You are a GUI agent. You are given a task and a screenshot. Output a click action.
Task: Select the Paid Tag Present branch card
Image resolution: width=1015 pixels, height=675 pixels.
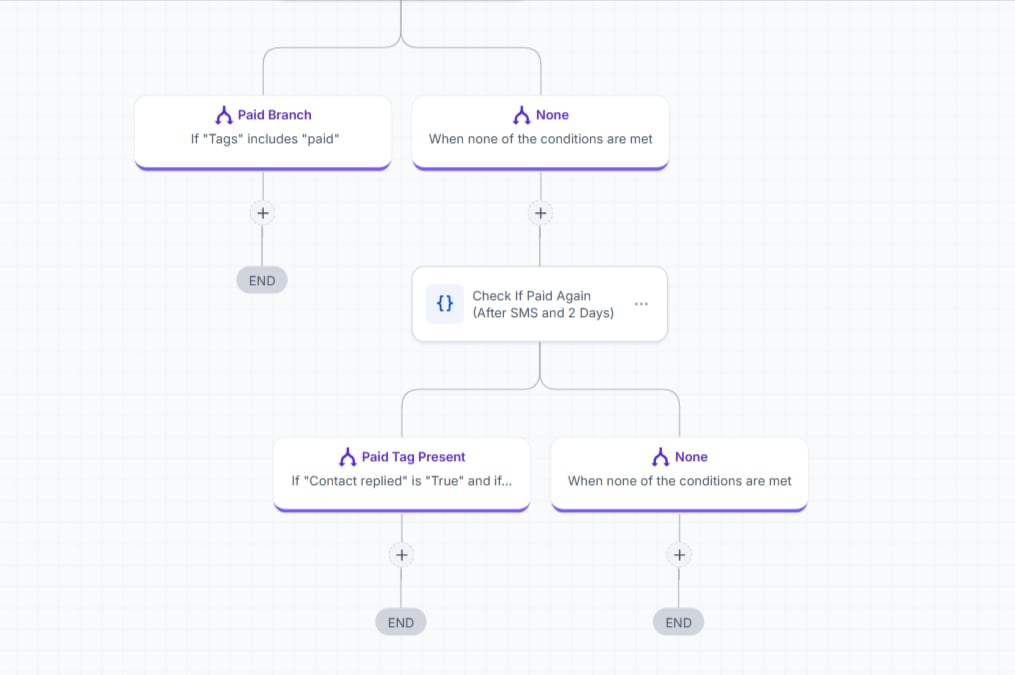pyautogui.click(x=401, y=474)
